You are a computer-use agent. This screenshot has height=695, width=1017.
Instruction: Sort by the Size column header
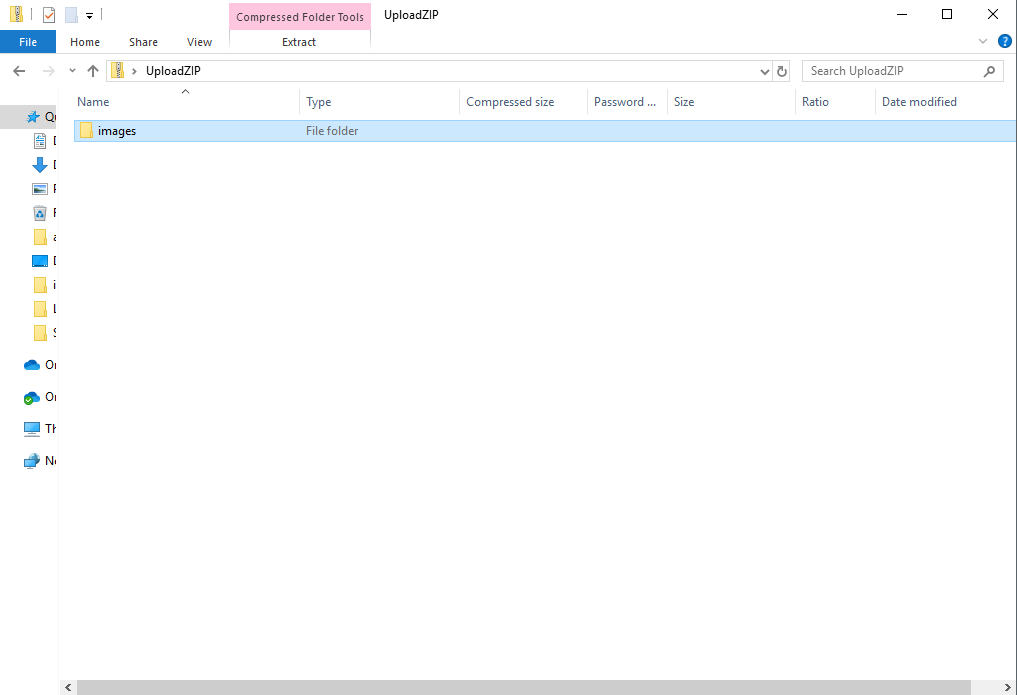click(x=731, y=102)
